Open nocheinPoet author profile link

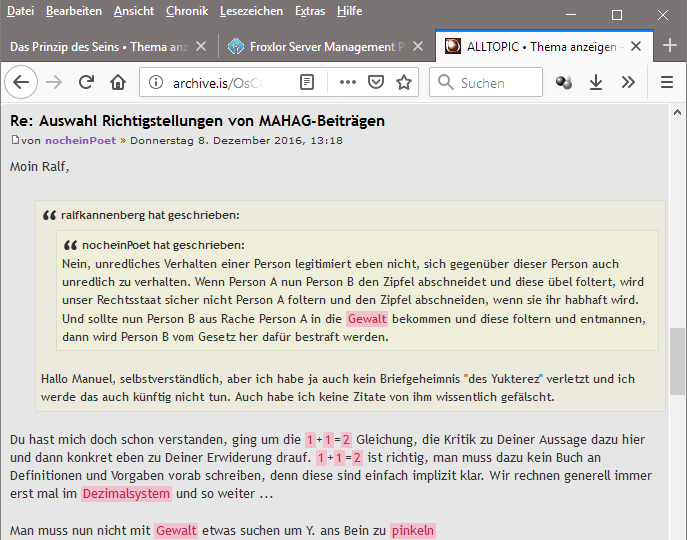pos(80,140)
